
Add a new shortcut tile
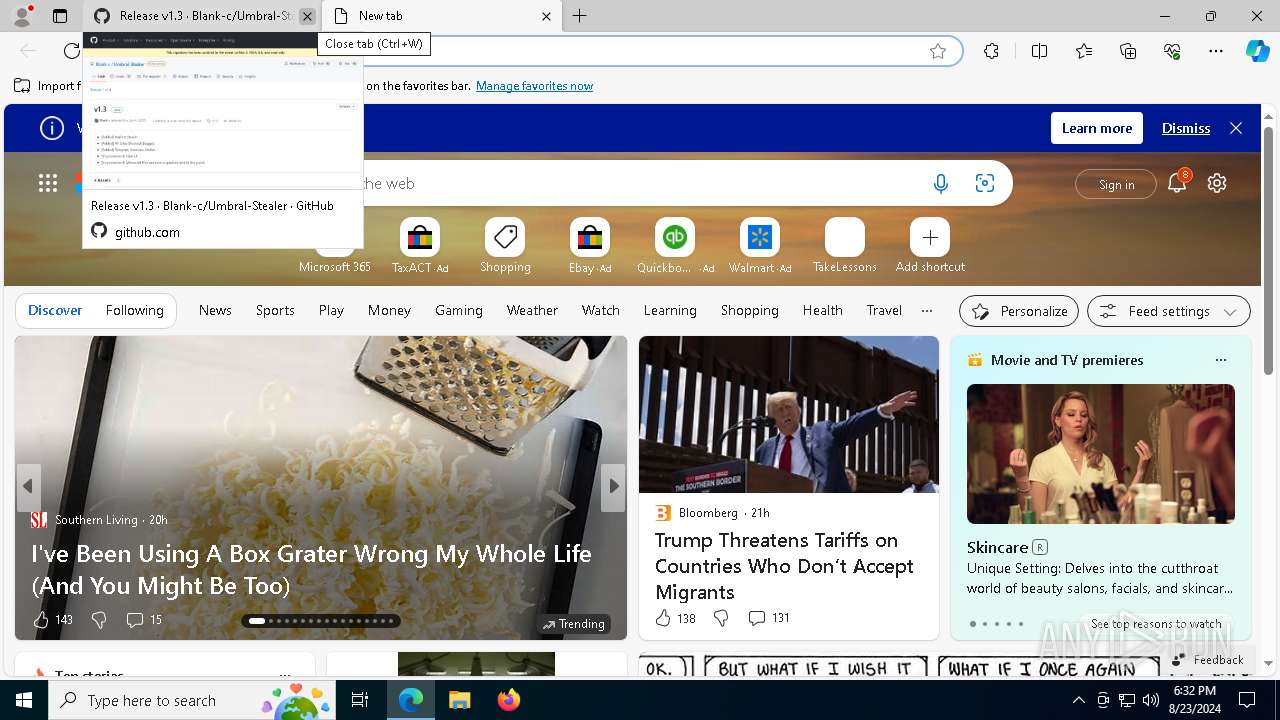click(930, 246)
